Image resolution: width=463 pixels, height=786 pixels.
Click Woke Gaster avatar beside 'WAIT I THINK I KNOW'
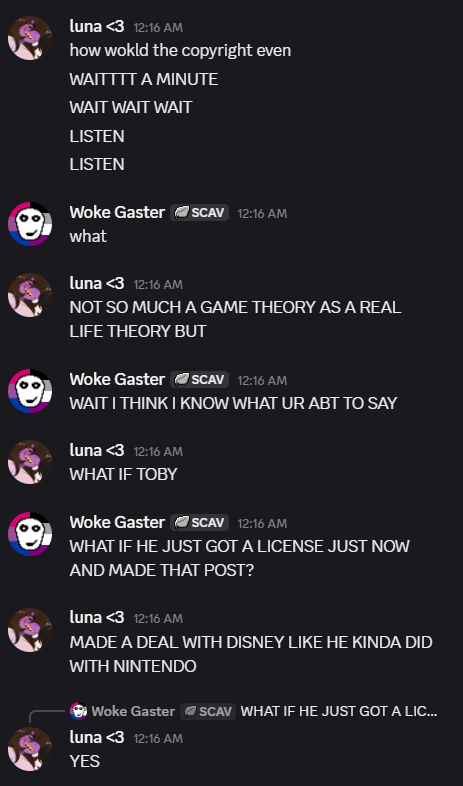pyautogui.click(x=30, y=390)
